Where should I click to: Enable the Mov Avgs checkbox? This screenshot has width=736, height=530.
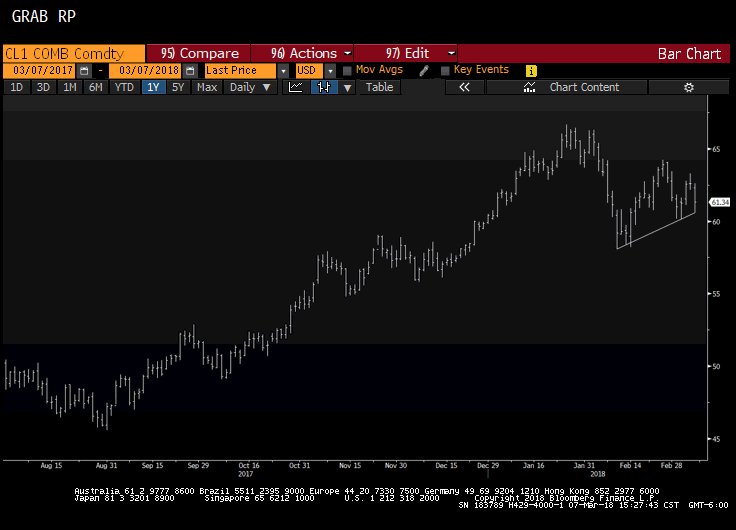(347, 71)
